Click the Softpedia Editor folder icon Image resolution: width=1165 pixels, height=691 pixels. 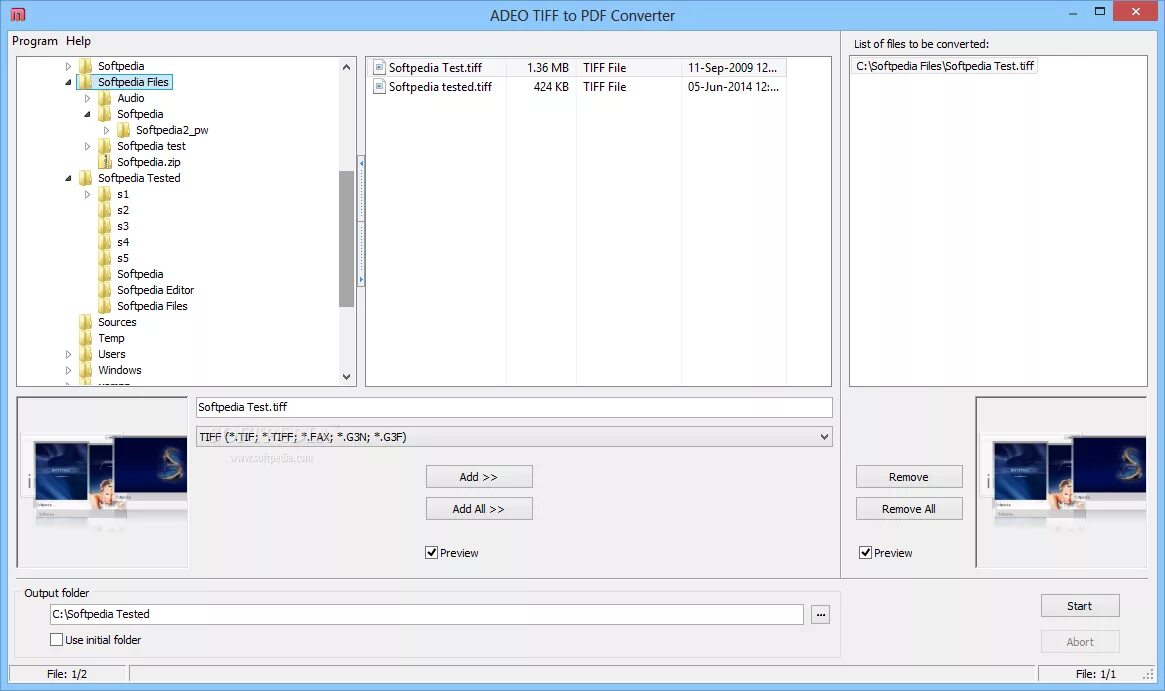[x=105, y=291]
